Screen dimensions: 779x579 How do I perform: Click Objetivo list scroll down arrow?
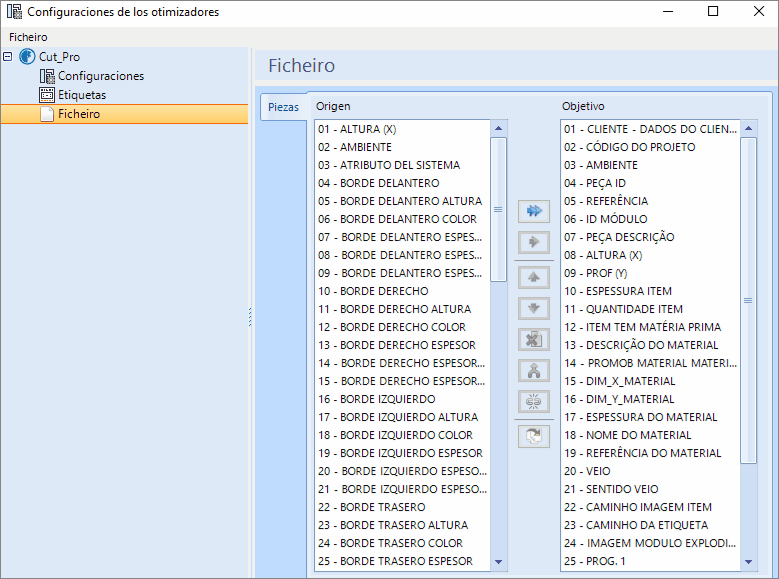pos(749,562)
